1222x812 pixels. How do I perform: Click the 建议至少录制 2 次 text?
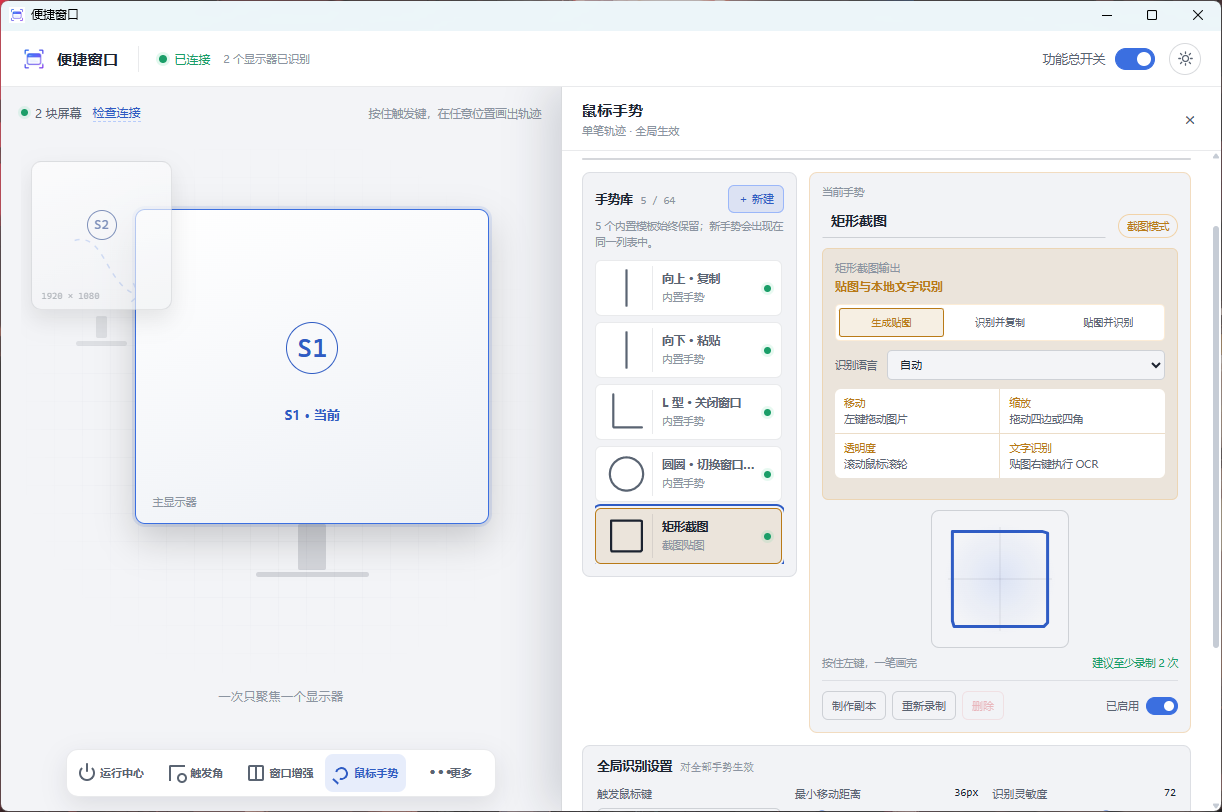pos(1135,663)
